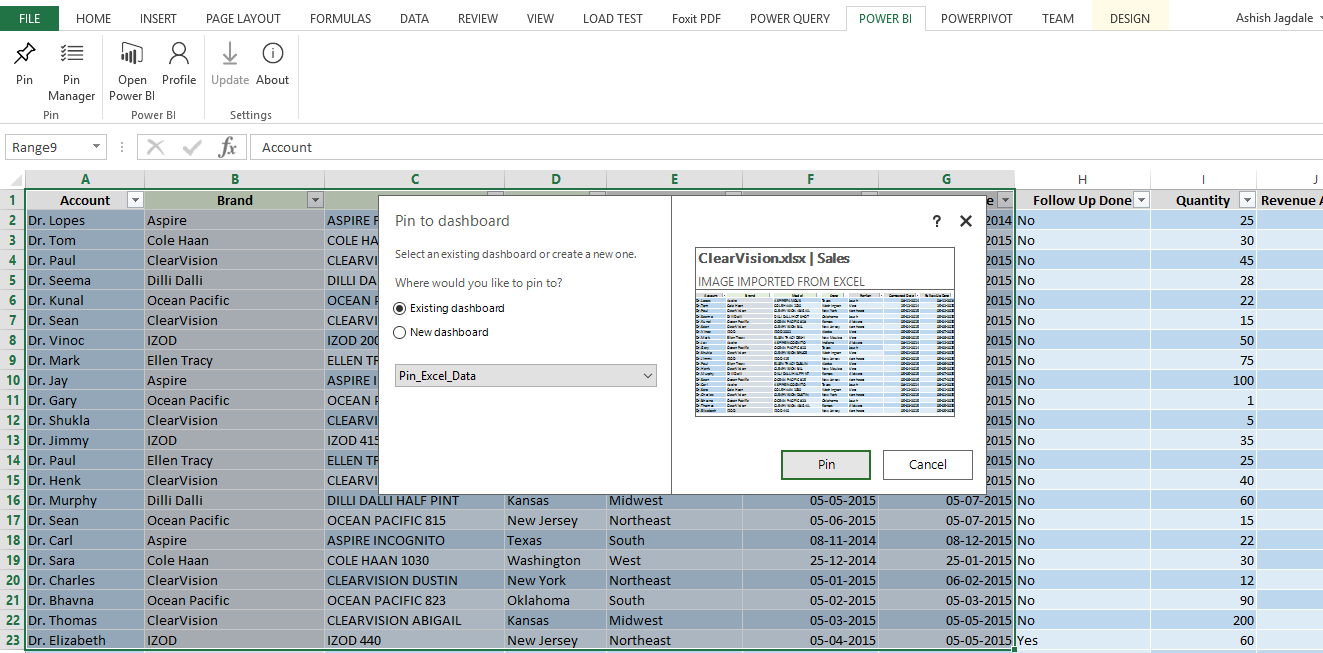The width and height of the screenshot is (1323, 653).
Task: Open the Profile icon
Action: [179, 55]
